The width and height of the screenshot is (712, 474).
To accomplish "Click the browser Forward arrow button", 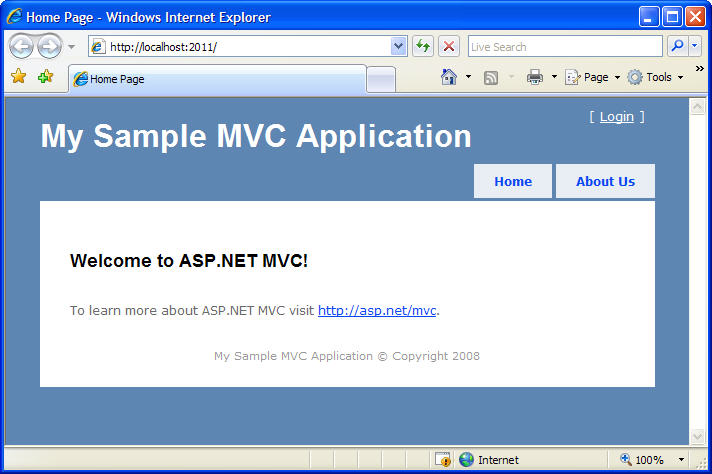I will pos(49,46).
